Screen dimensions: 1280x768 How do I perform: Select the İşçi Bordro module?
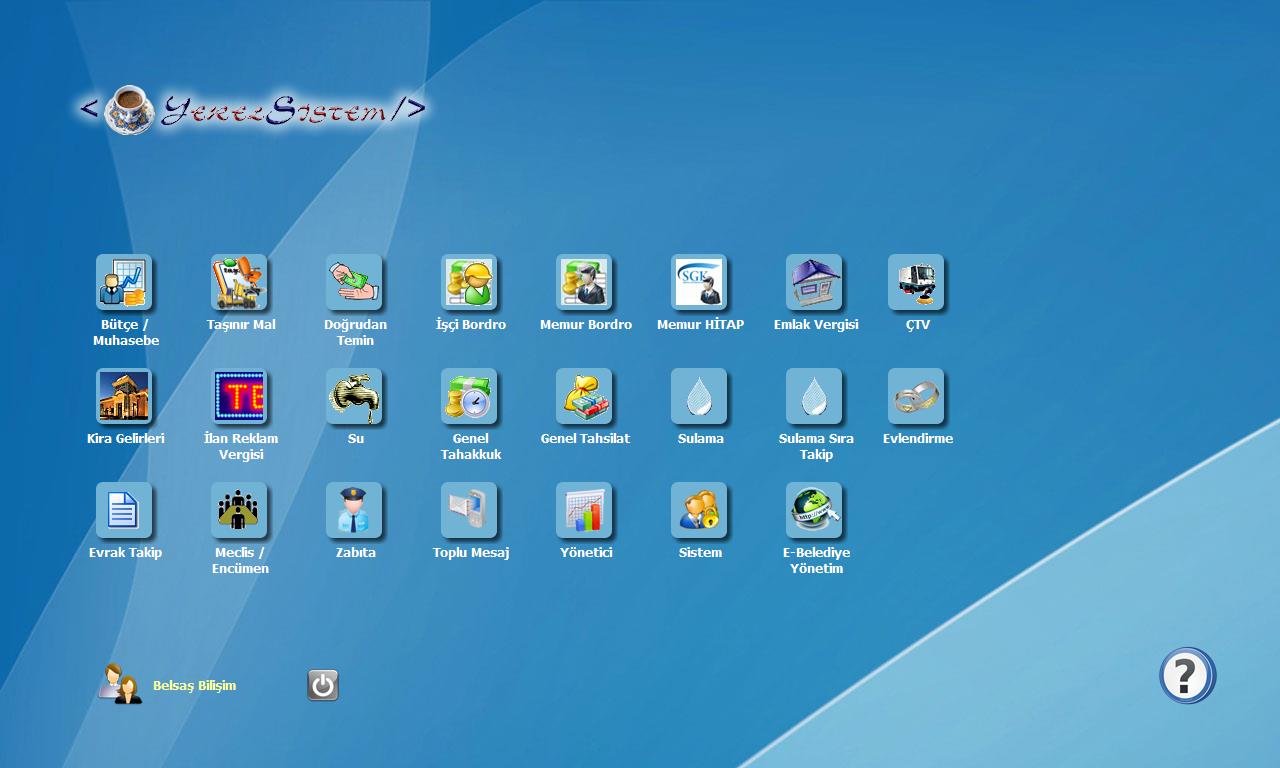point(469,282)
